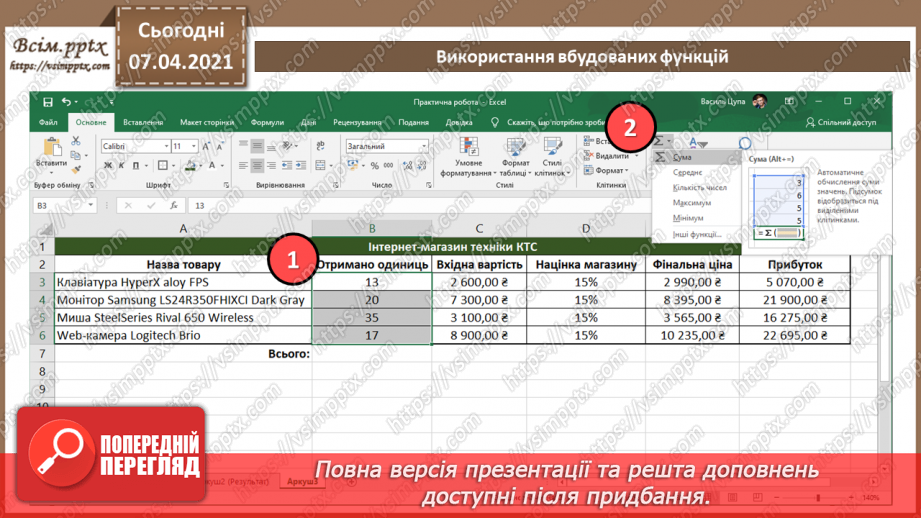
Task: Click the Paste (Вставити) clipboard icon
Action: click(x=52, y=147)
